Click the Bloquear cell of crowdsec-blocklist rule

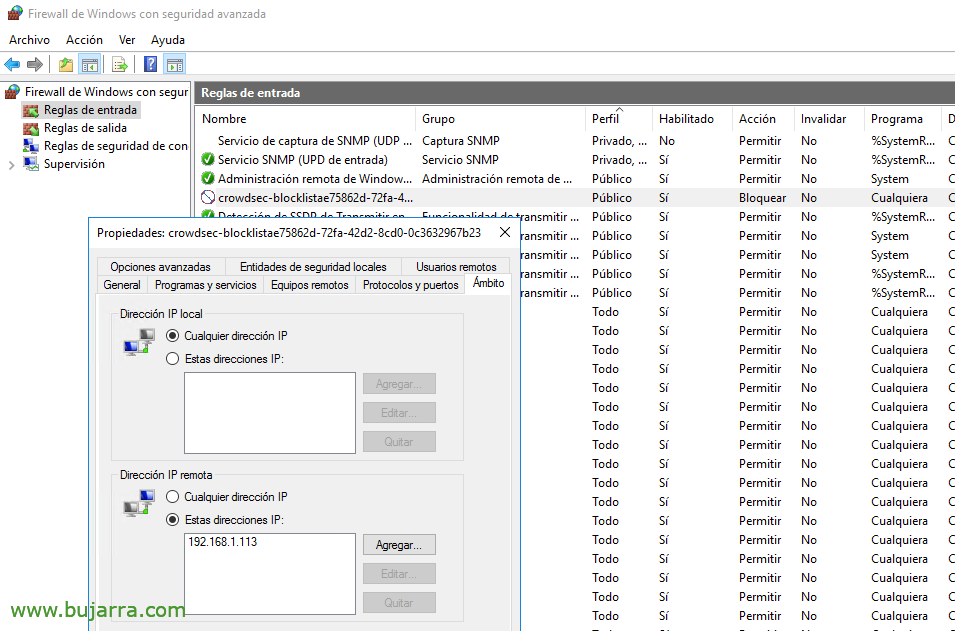pos(762,198)
